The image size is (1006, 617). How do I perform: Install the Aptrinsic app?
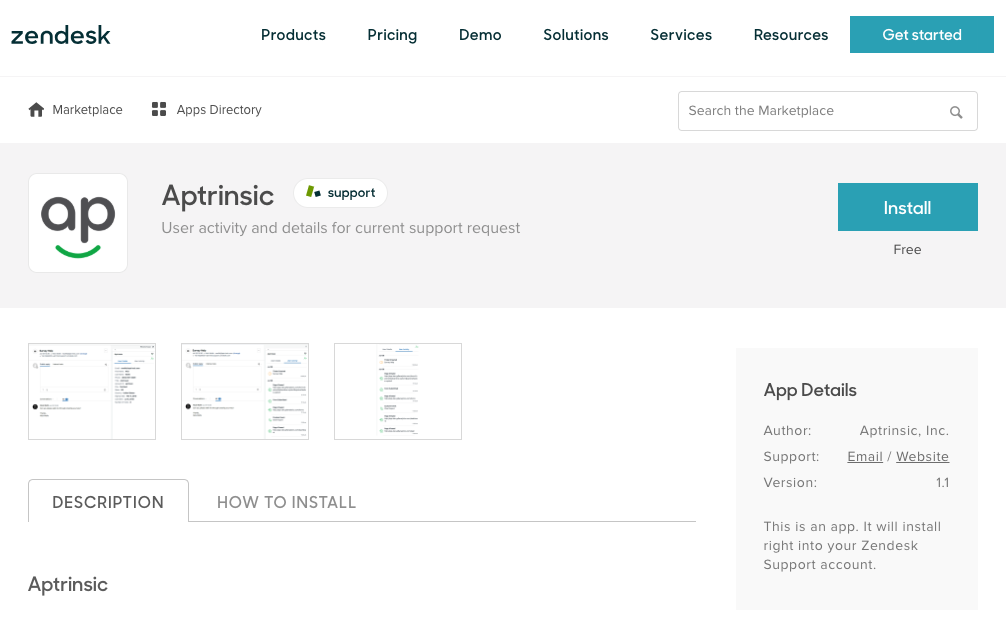[907, 207]
